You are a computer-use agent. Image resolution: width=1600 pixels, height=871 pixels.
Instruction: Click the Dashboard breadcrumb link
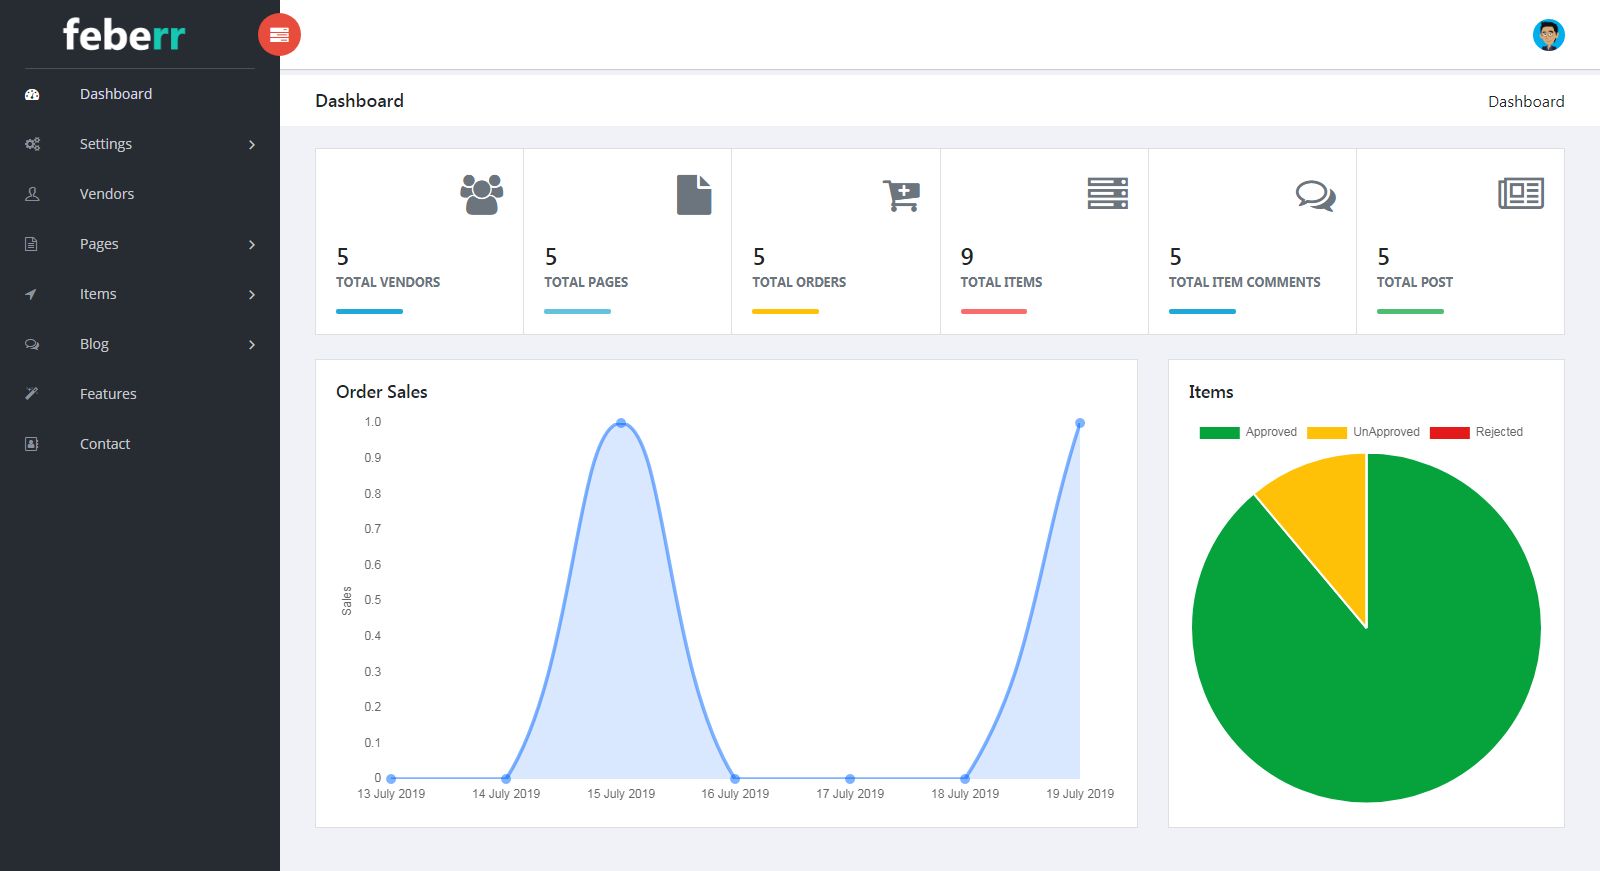(x=1525, y=102)
